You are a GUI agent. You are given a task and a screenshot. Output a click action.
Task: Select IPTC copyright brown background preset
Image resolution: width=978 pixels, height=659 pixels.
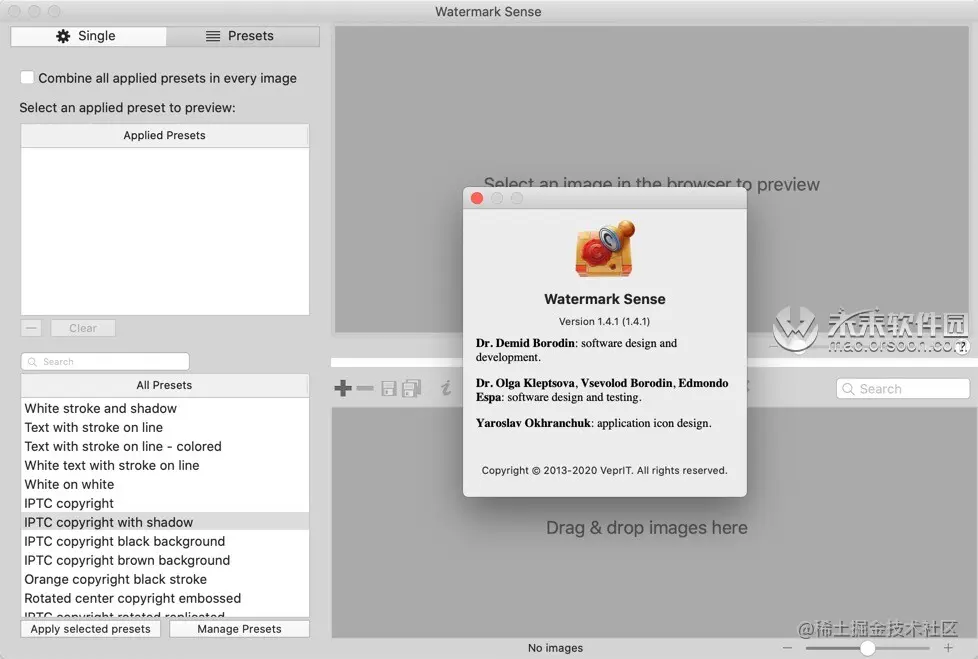[165, 560]
